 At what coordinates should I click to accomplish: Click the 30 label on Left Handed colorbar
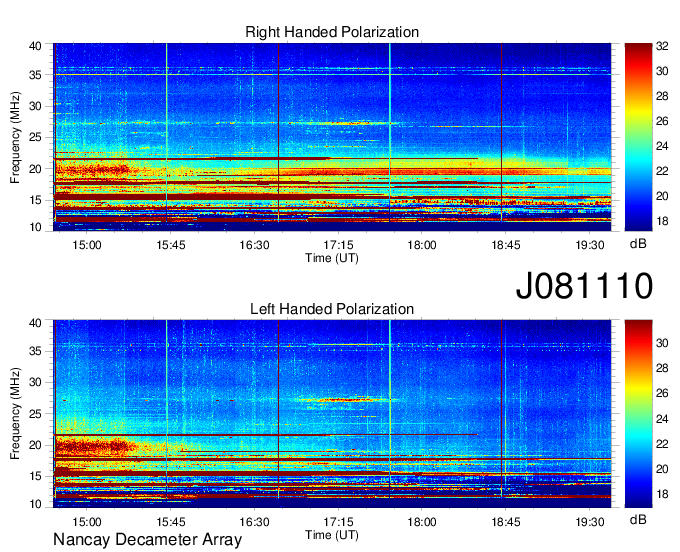[x=662, y=343]
